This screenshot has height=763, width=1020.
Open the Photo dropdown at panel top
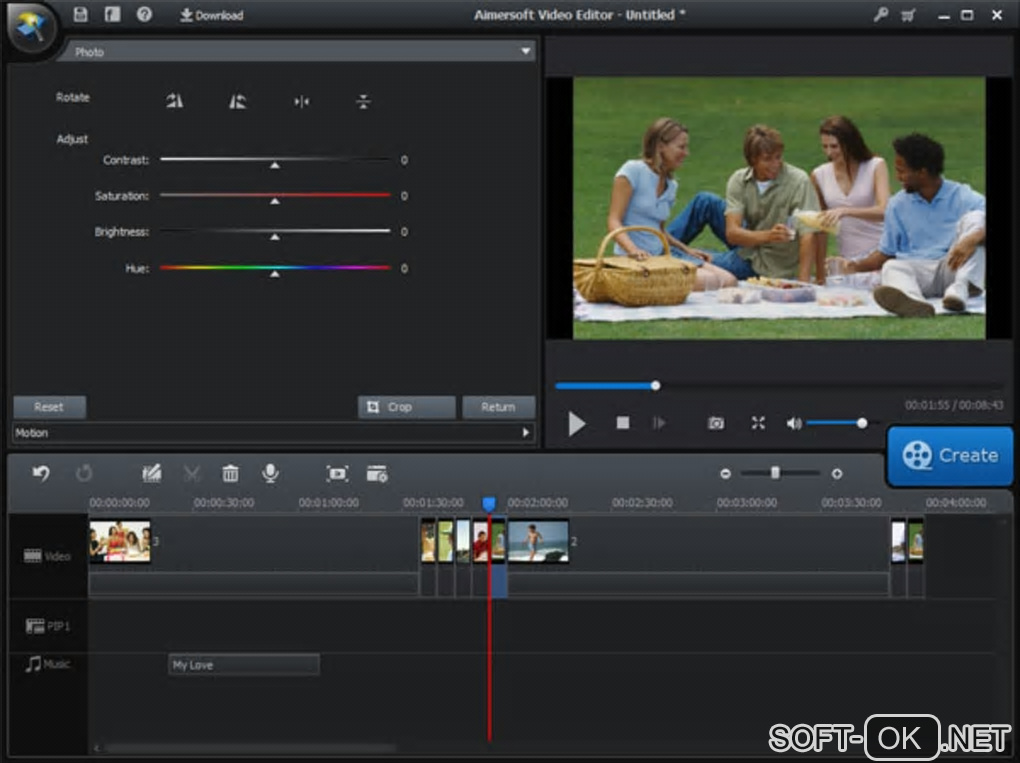(300, 51)
